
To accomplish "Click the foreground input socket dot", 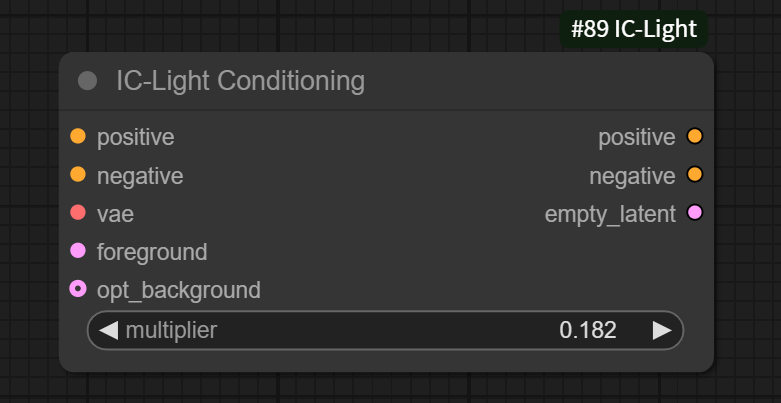I will click(x=78, y=251).
